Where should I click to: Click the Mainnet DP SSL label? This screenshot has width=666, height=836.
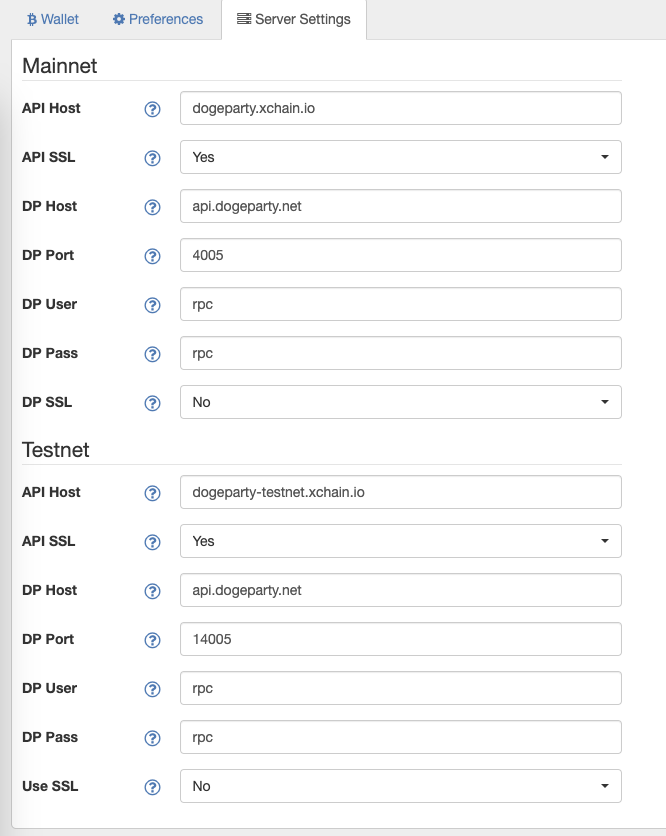click(47, 402)
